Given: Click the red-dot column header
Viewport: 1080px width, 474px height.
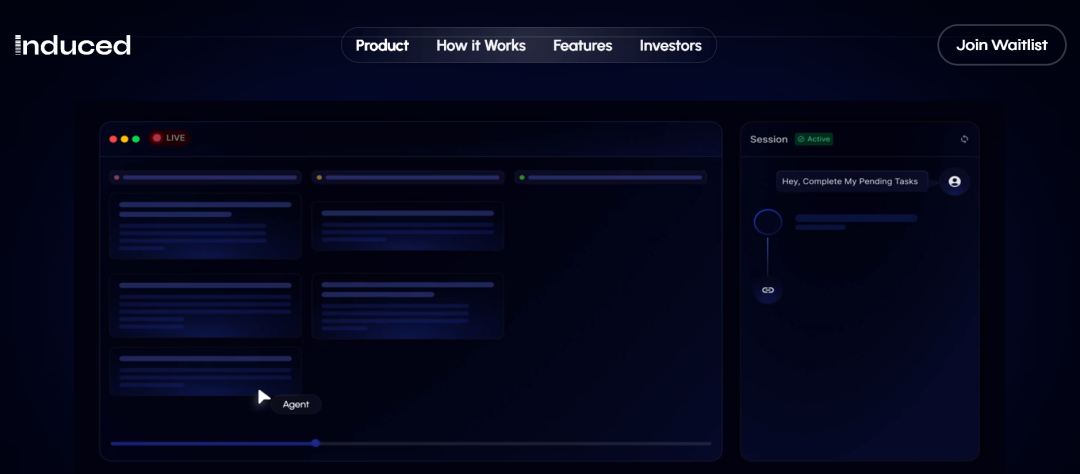Looking at the screenshot, I should (x=206, y=177).
